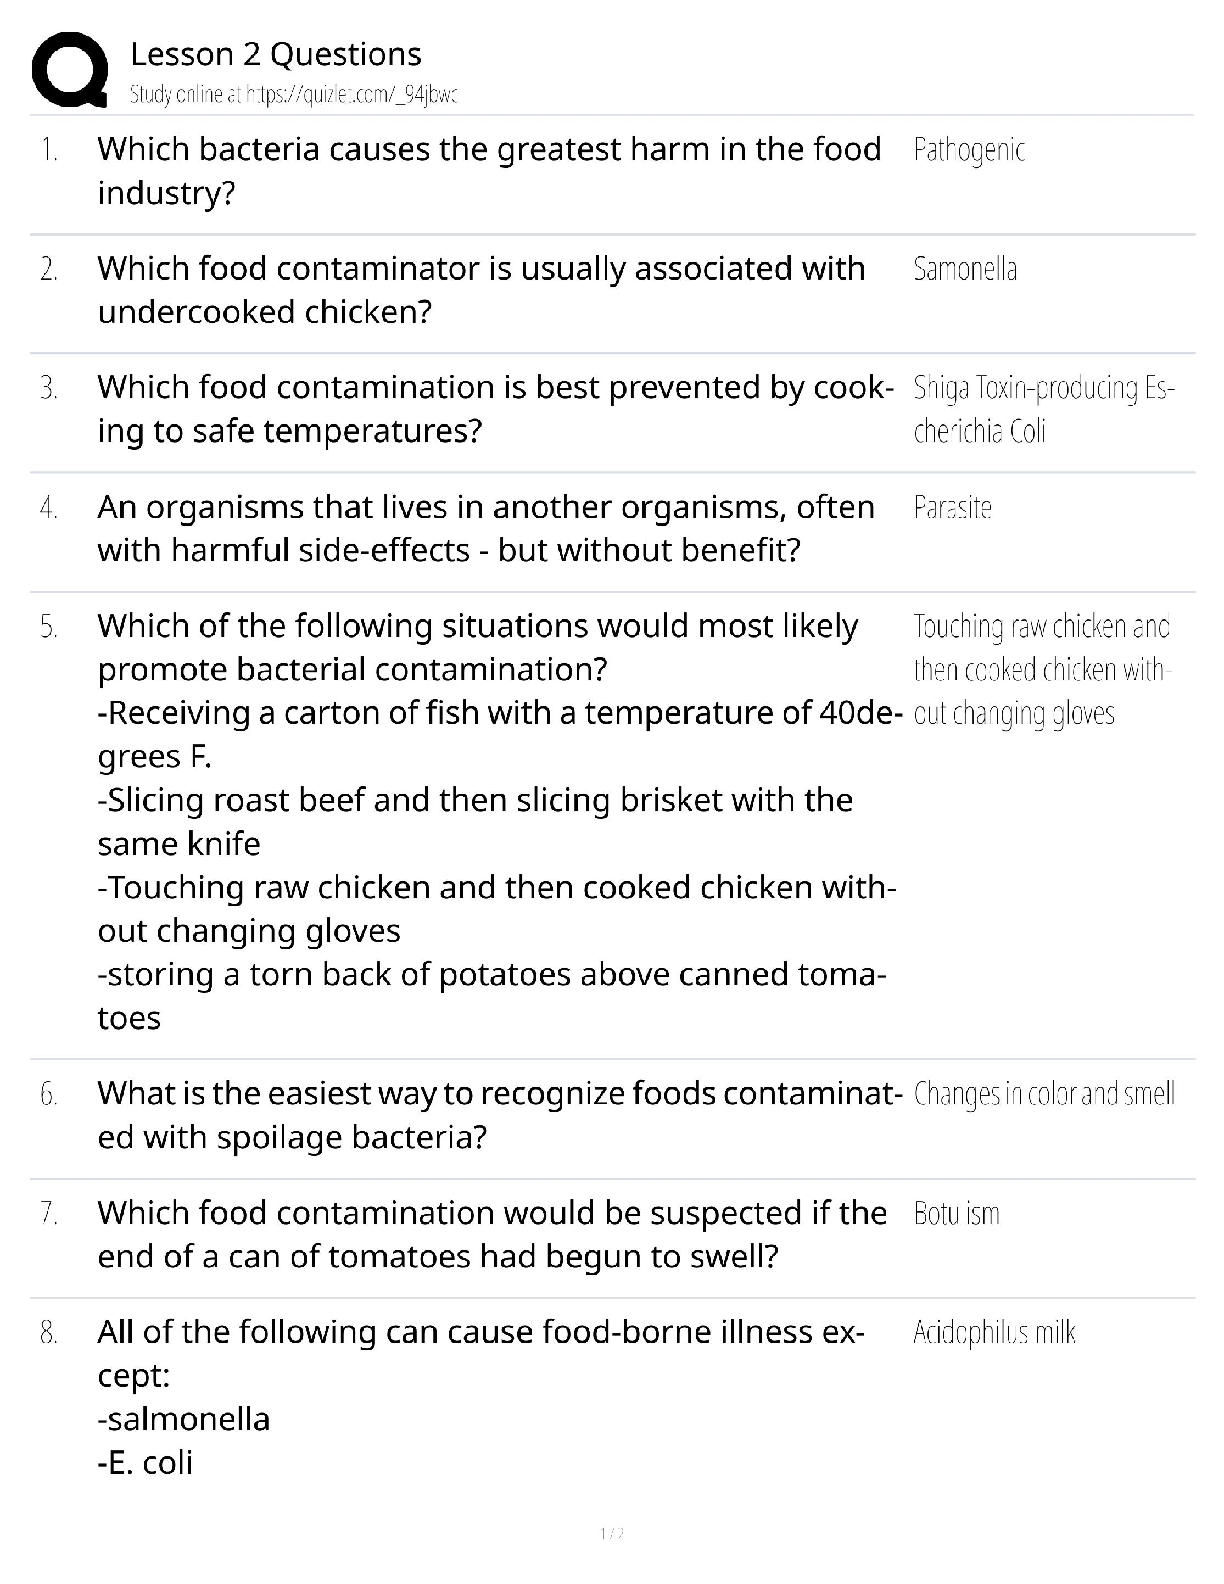Click the Quizlet logo icon
This screenshot has height=1584, width=1224.
tap(70, 69)
